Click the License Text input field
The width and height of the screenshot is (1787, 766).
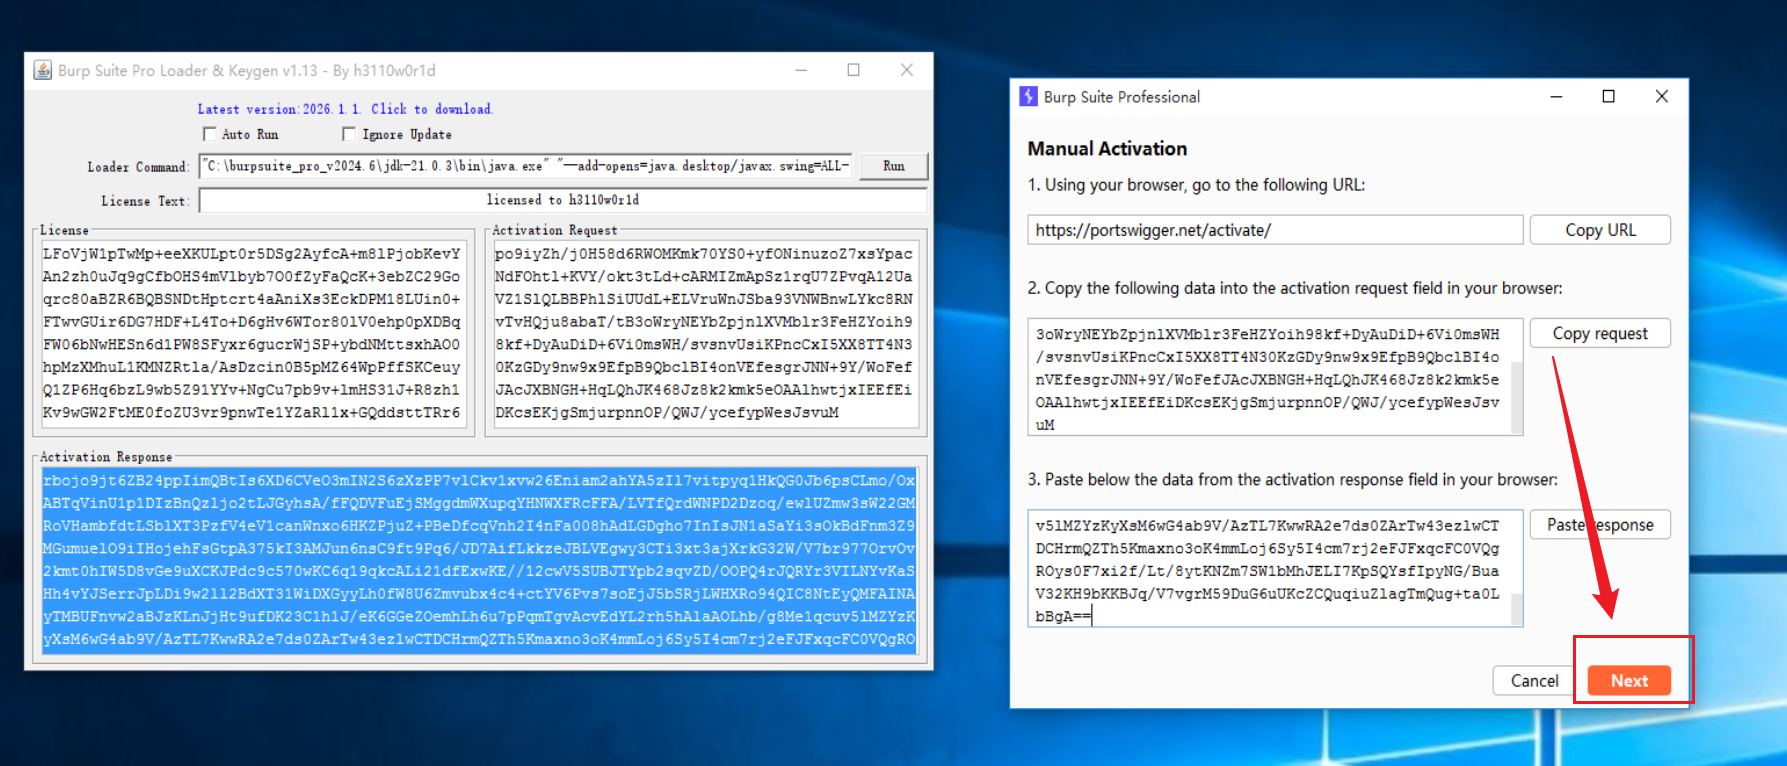(563, 201)
